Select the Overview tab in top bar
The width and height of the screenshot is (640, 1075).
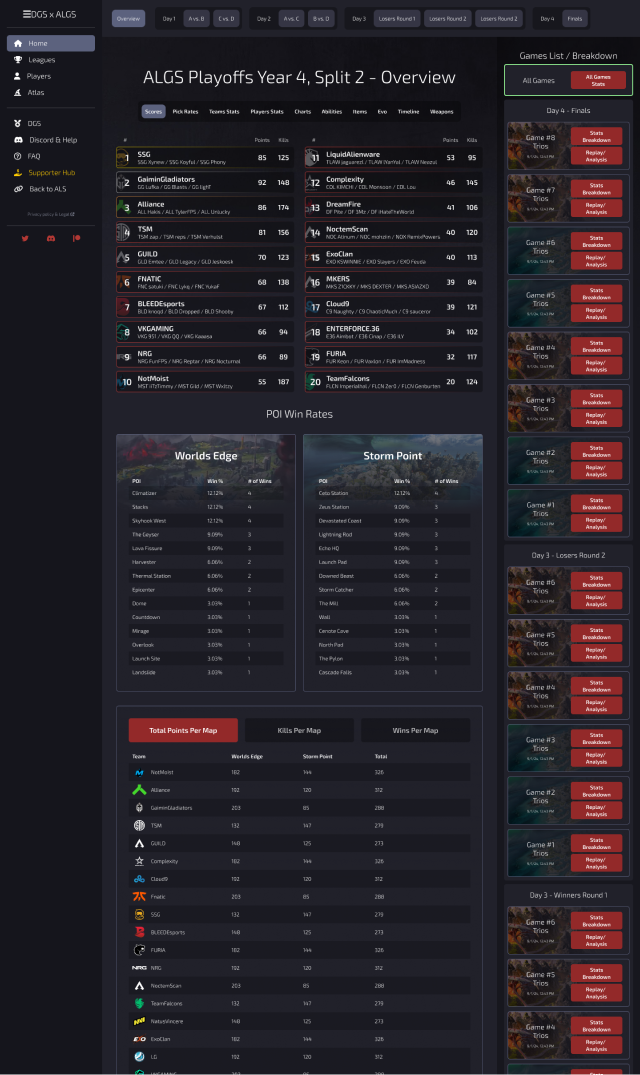point(128,19)
